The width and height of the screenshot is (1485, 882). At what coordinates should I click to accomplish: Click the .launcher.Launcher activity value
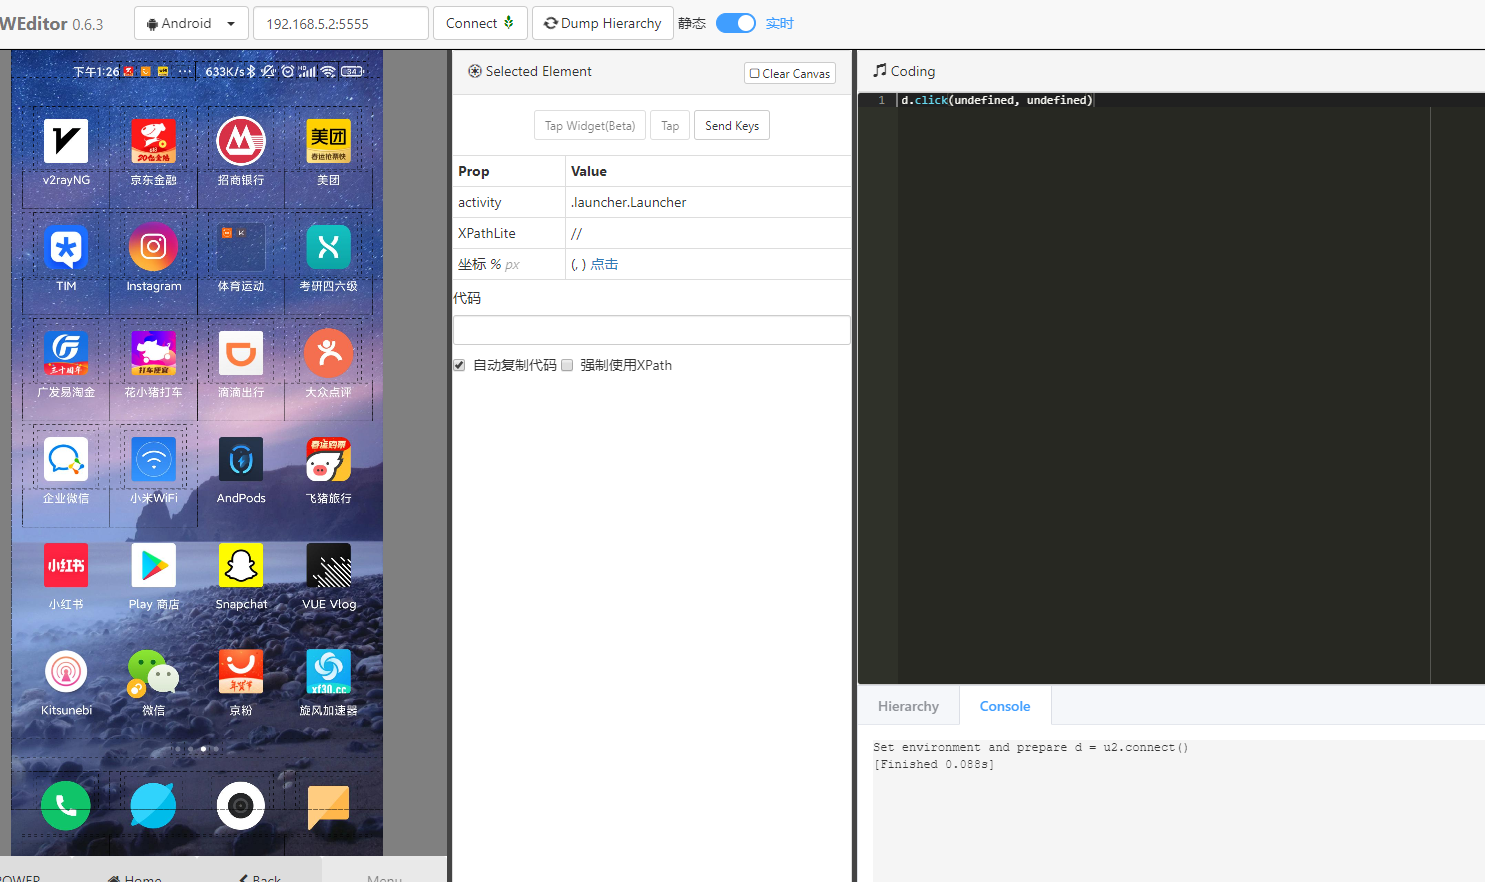[628, 202]
